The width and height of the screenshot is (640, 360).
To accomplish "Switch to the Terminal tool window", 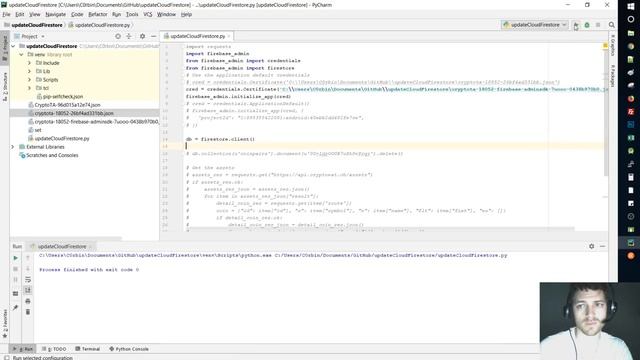I will pyautogui.click(x=87, y=349).
